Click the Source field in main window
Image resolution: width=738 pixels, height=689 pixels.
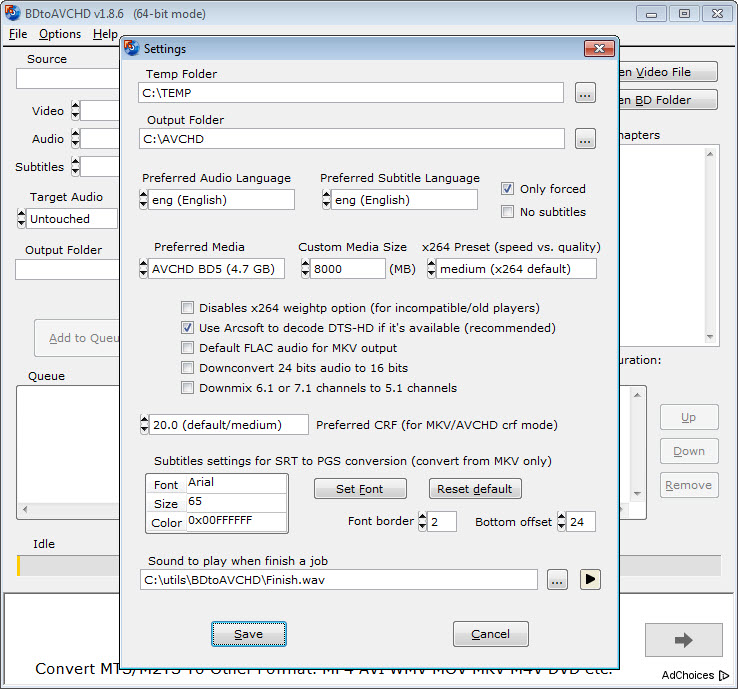tap(68, 79)
